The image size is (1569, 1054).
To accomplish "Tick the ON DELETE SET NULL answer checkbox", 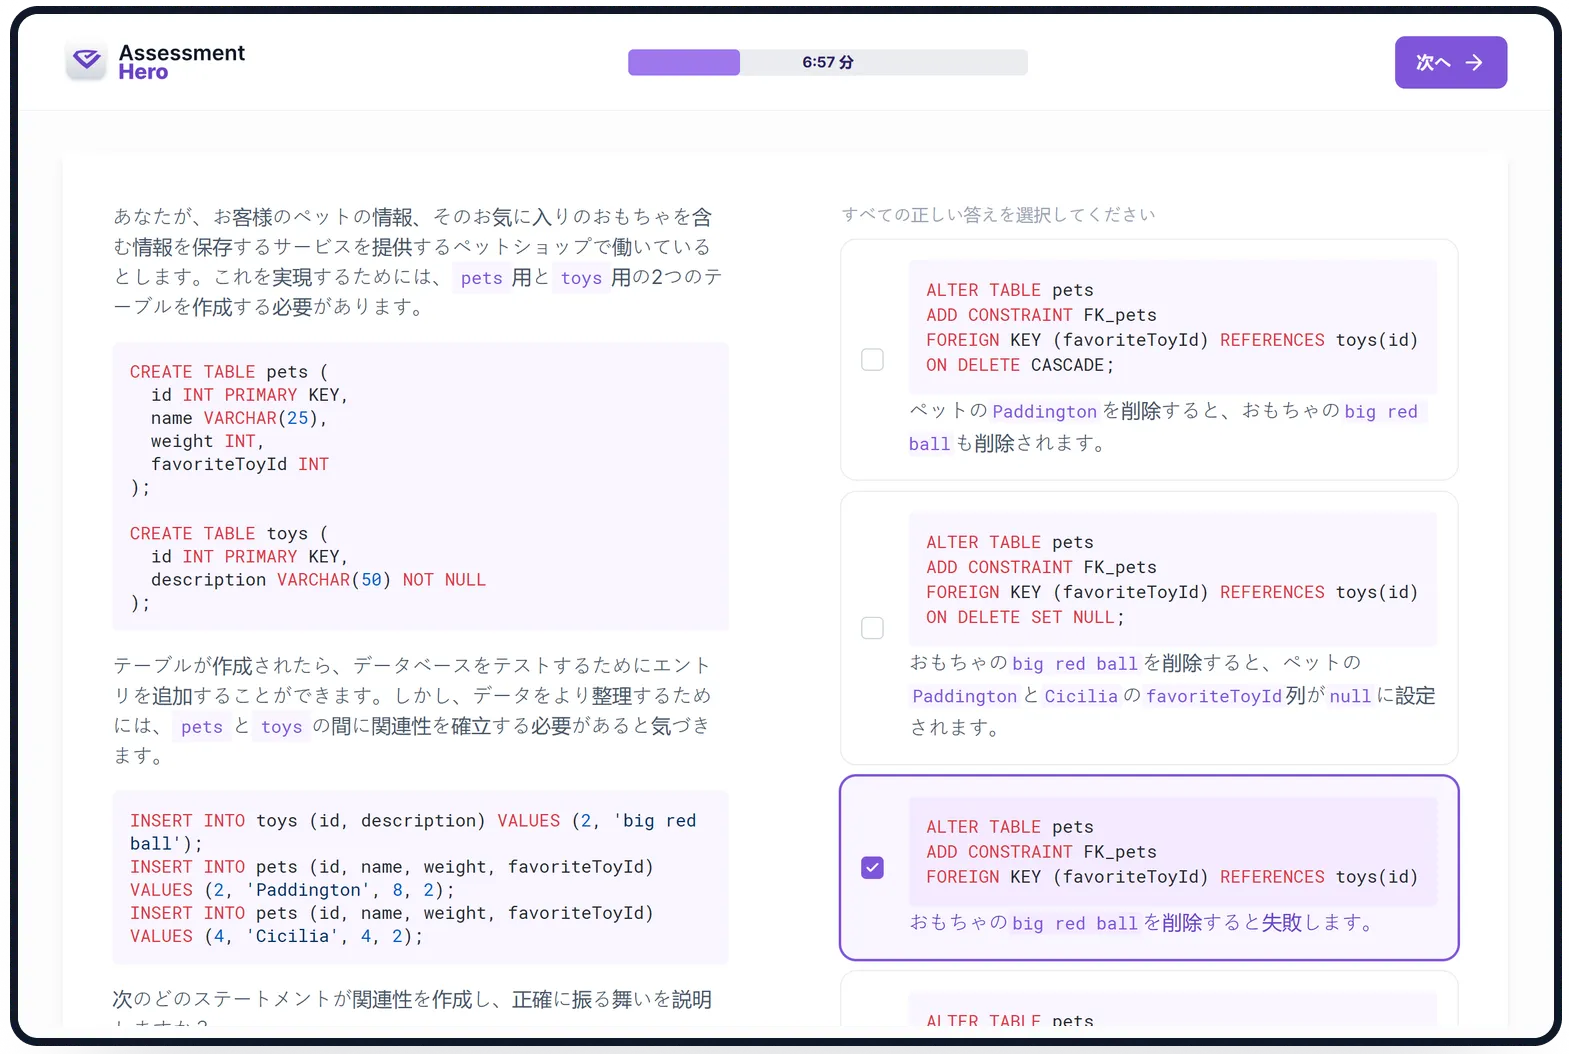I will (x=872, y=628).
